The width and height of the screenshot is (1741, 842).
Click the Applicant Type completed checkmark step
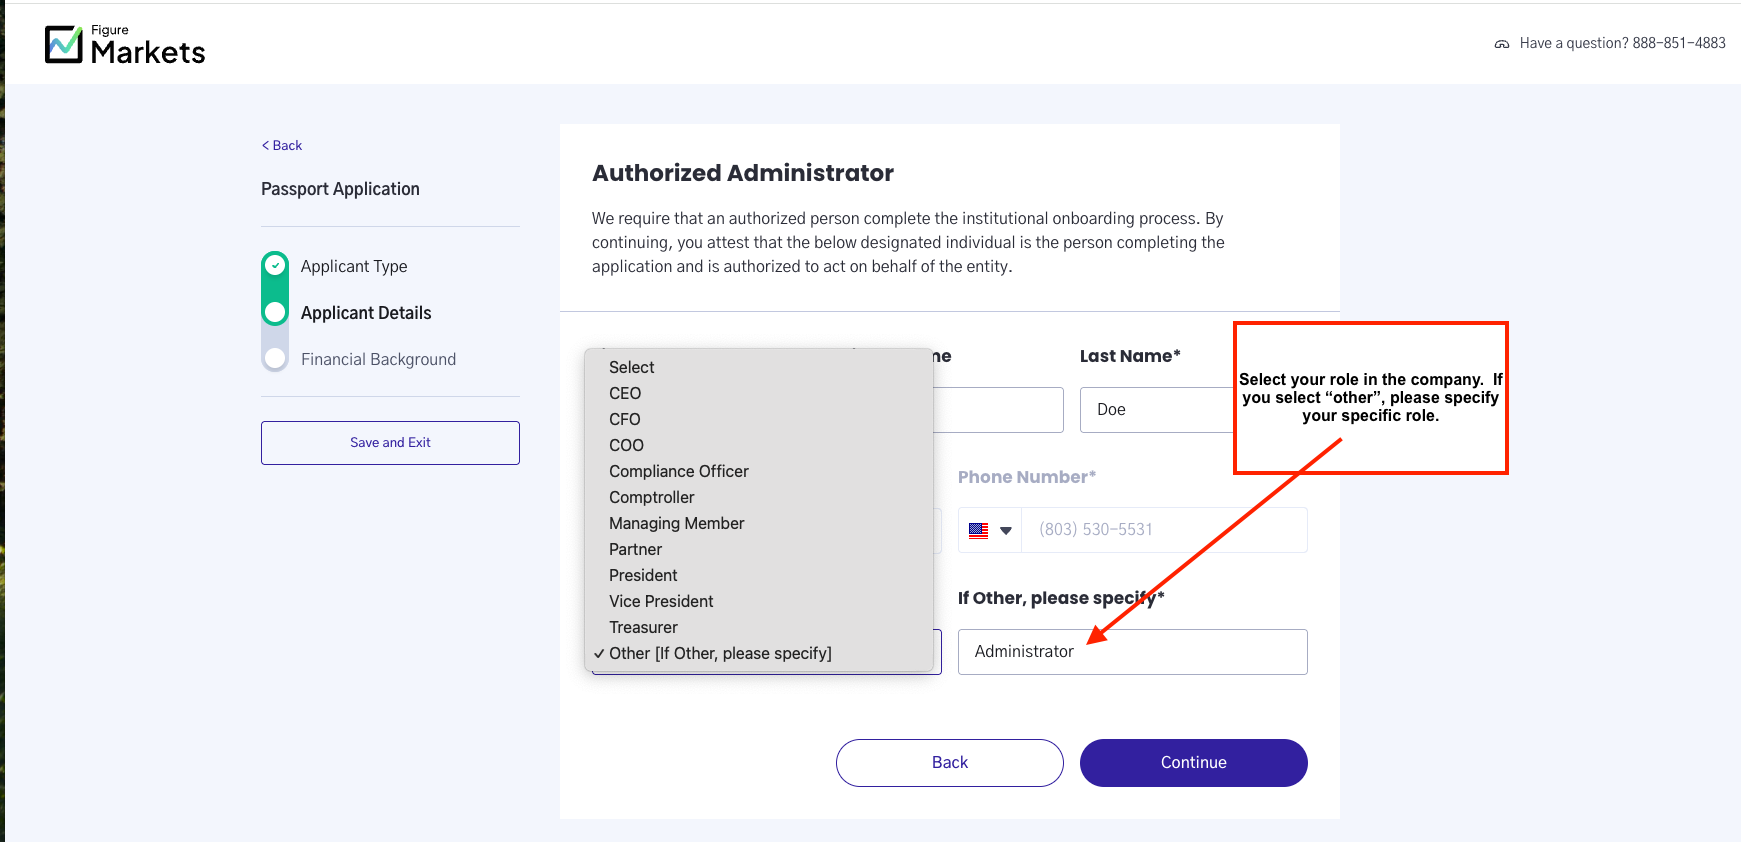point(275,266)
